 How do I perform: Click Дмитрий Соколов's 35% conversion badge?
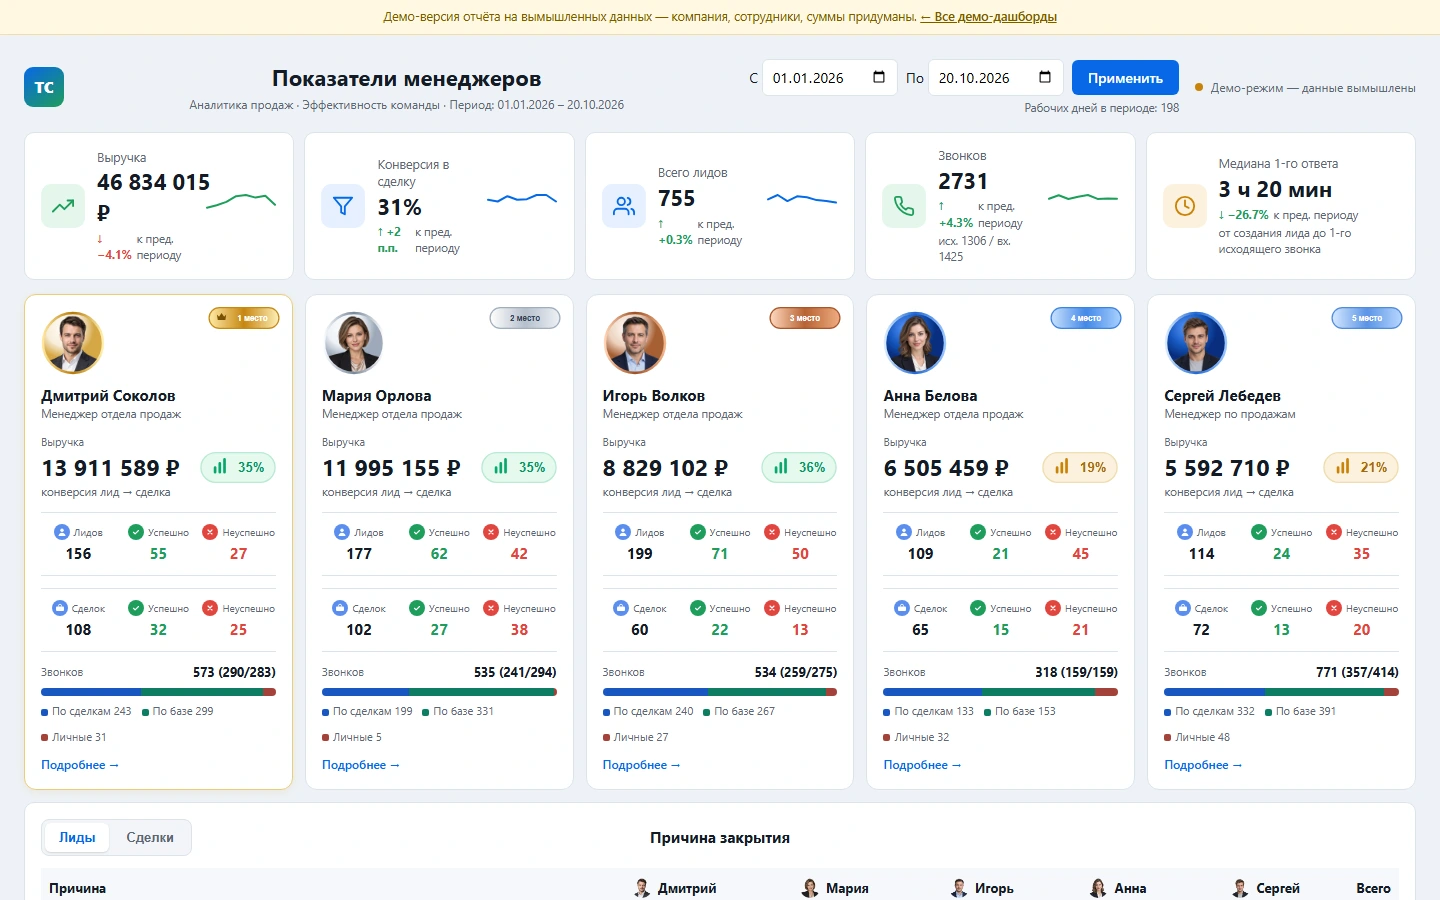238,467
